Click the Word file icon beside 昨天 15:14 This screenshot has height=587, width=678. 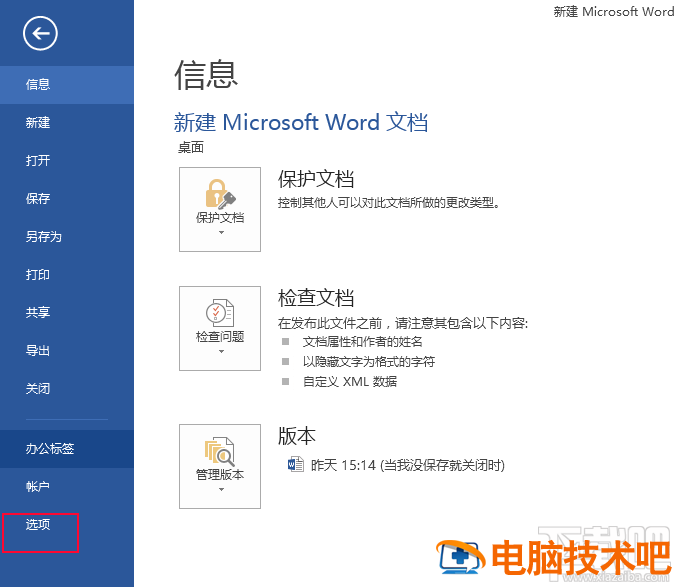(296, 465)
